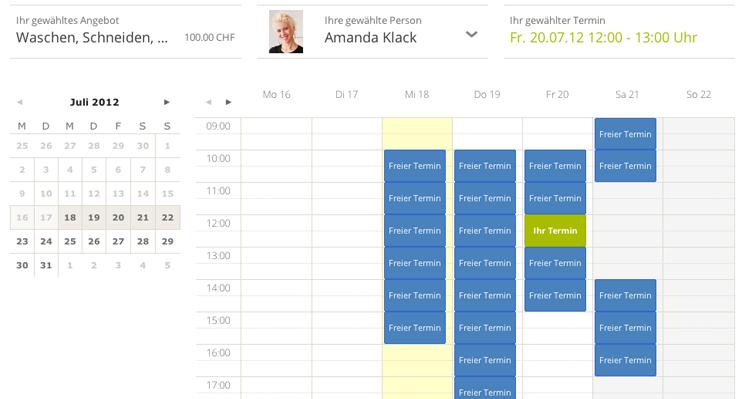
Task: Click the selected appointment time text
Action: pos(603,37)
